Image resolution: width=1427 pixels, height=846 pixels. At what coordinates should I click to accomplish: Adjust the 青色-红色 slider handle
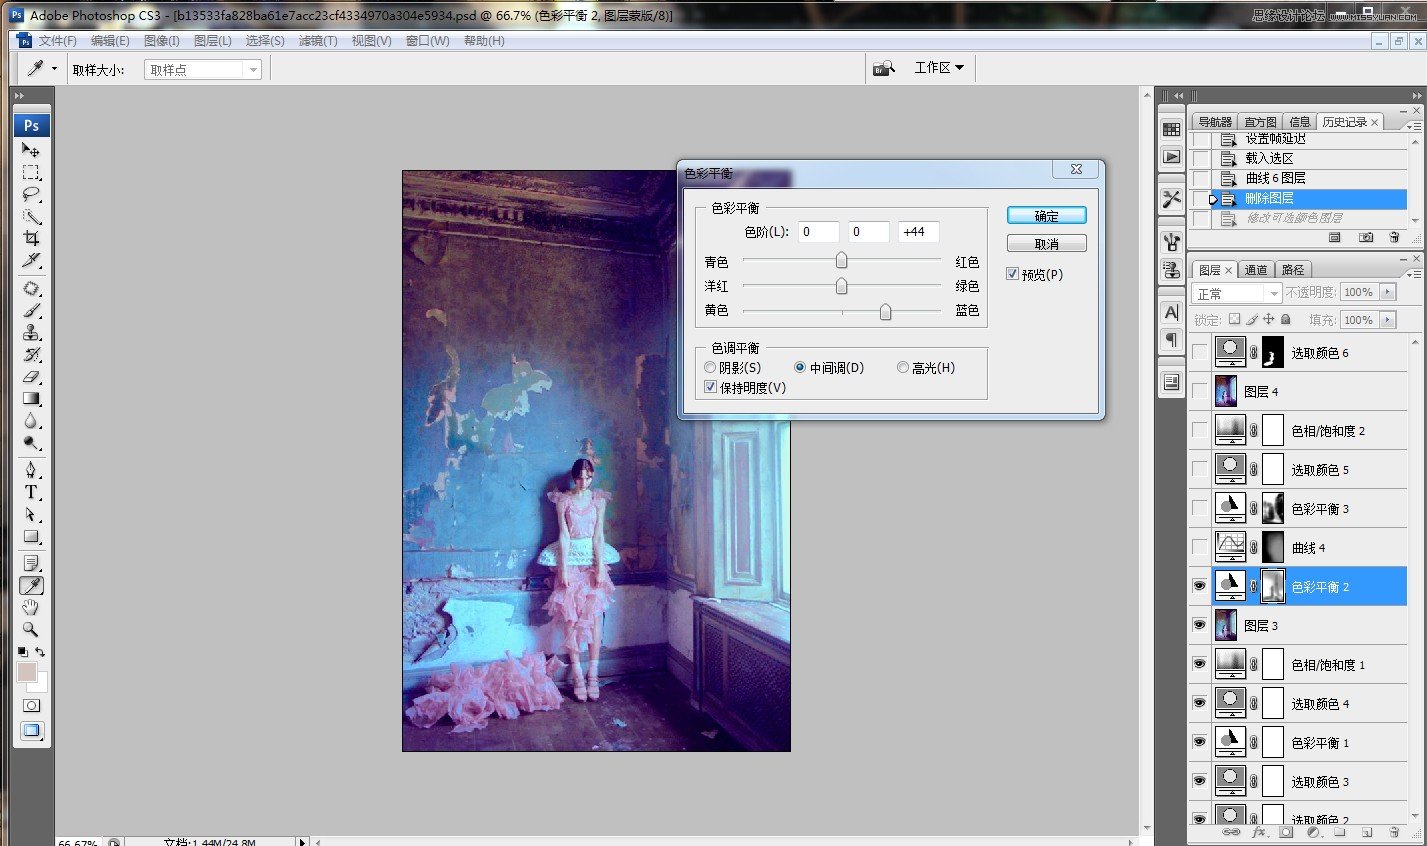(x=841, y=261)
